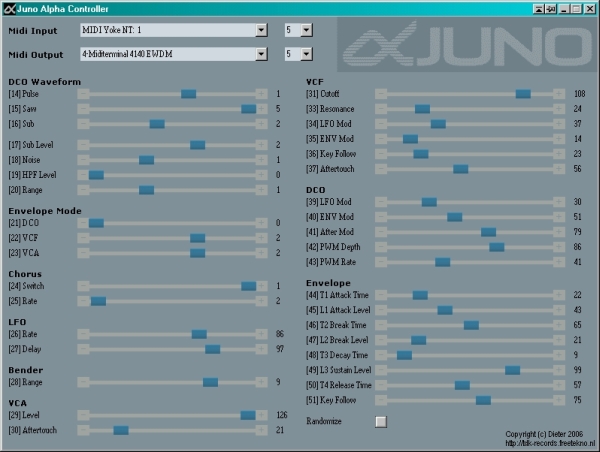Click the L1 Attack Level slider handle
This screenshot has height=452, width=600.
click(x=445, y=310)
